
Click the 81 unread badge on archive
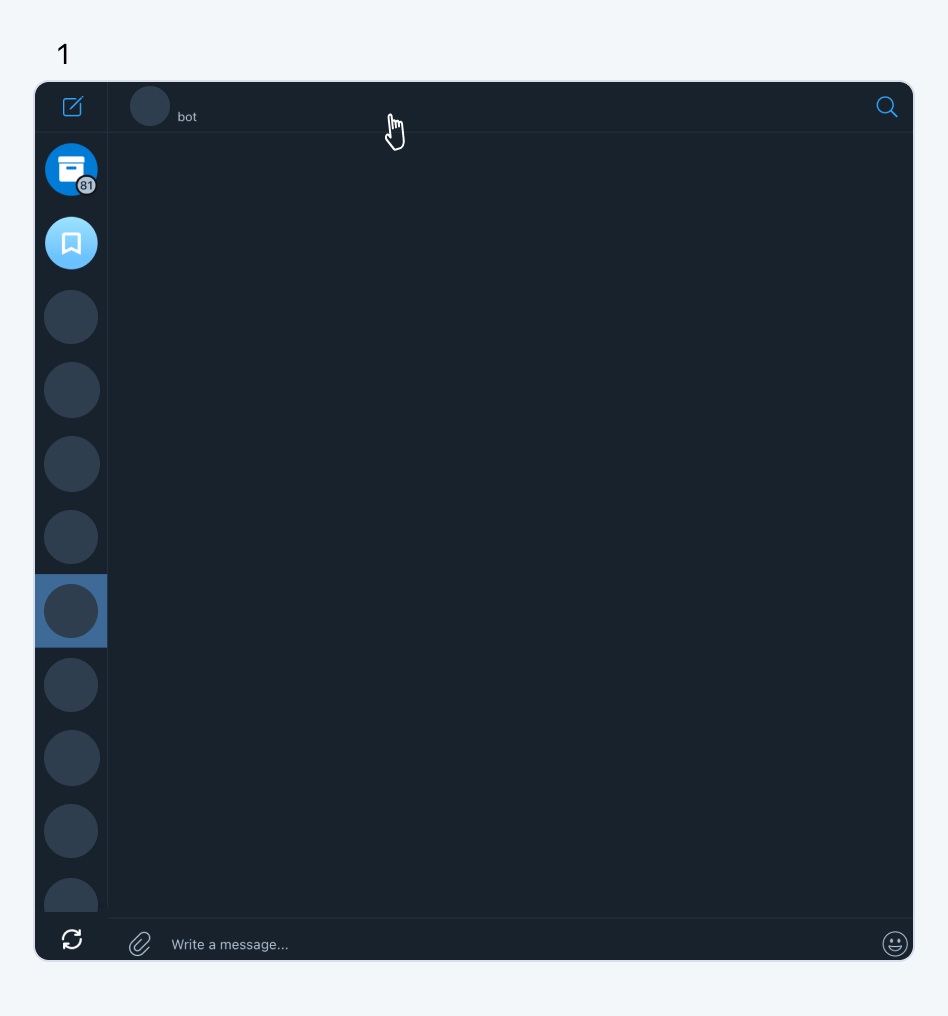86,185
